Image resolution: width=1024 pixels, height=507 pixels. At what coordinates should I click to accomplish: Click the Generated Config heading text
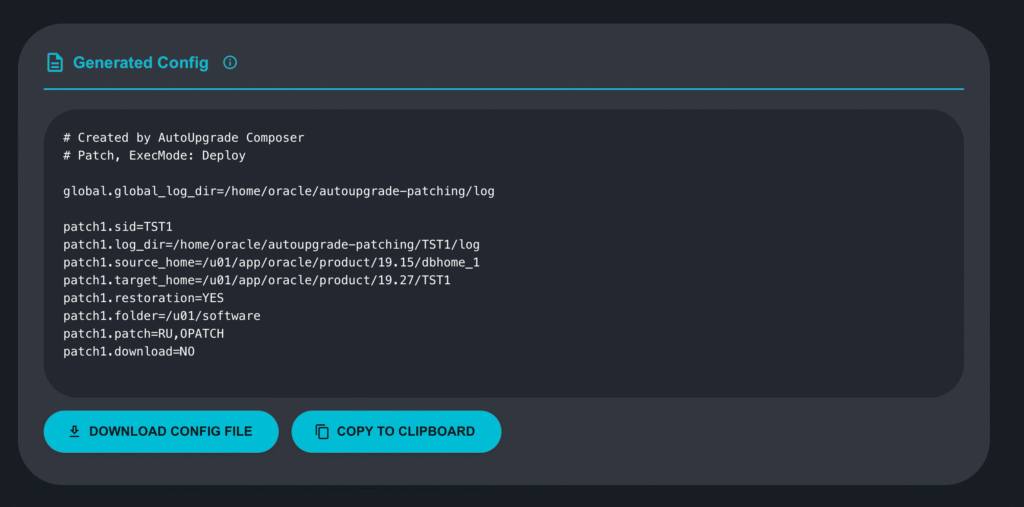click(x=141, y=63)
